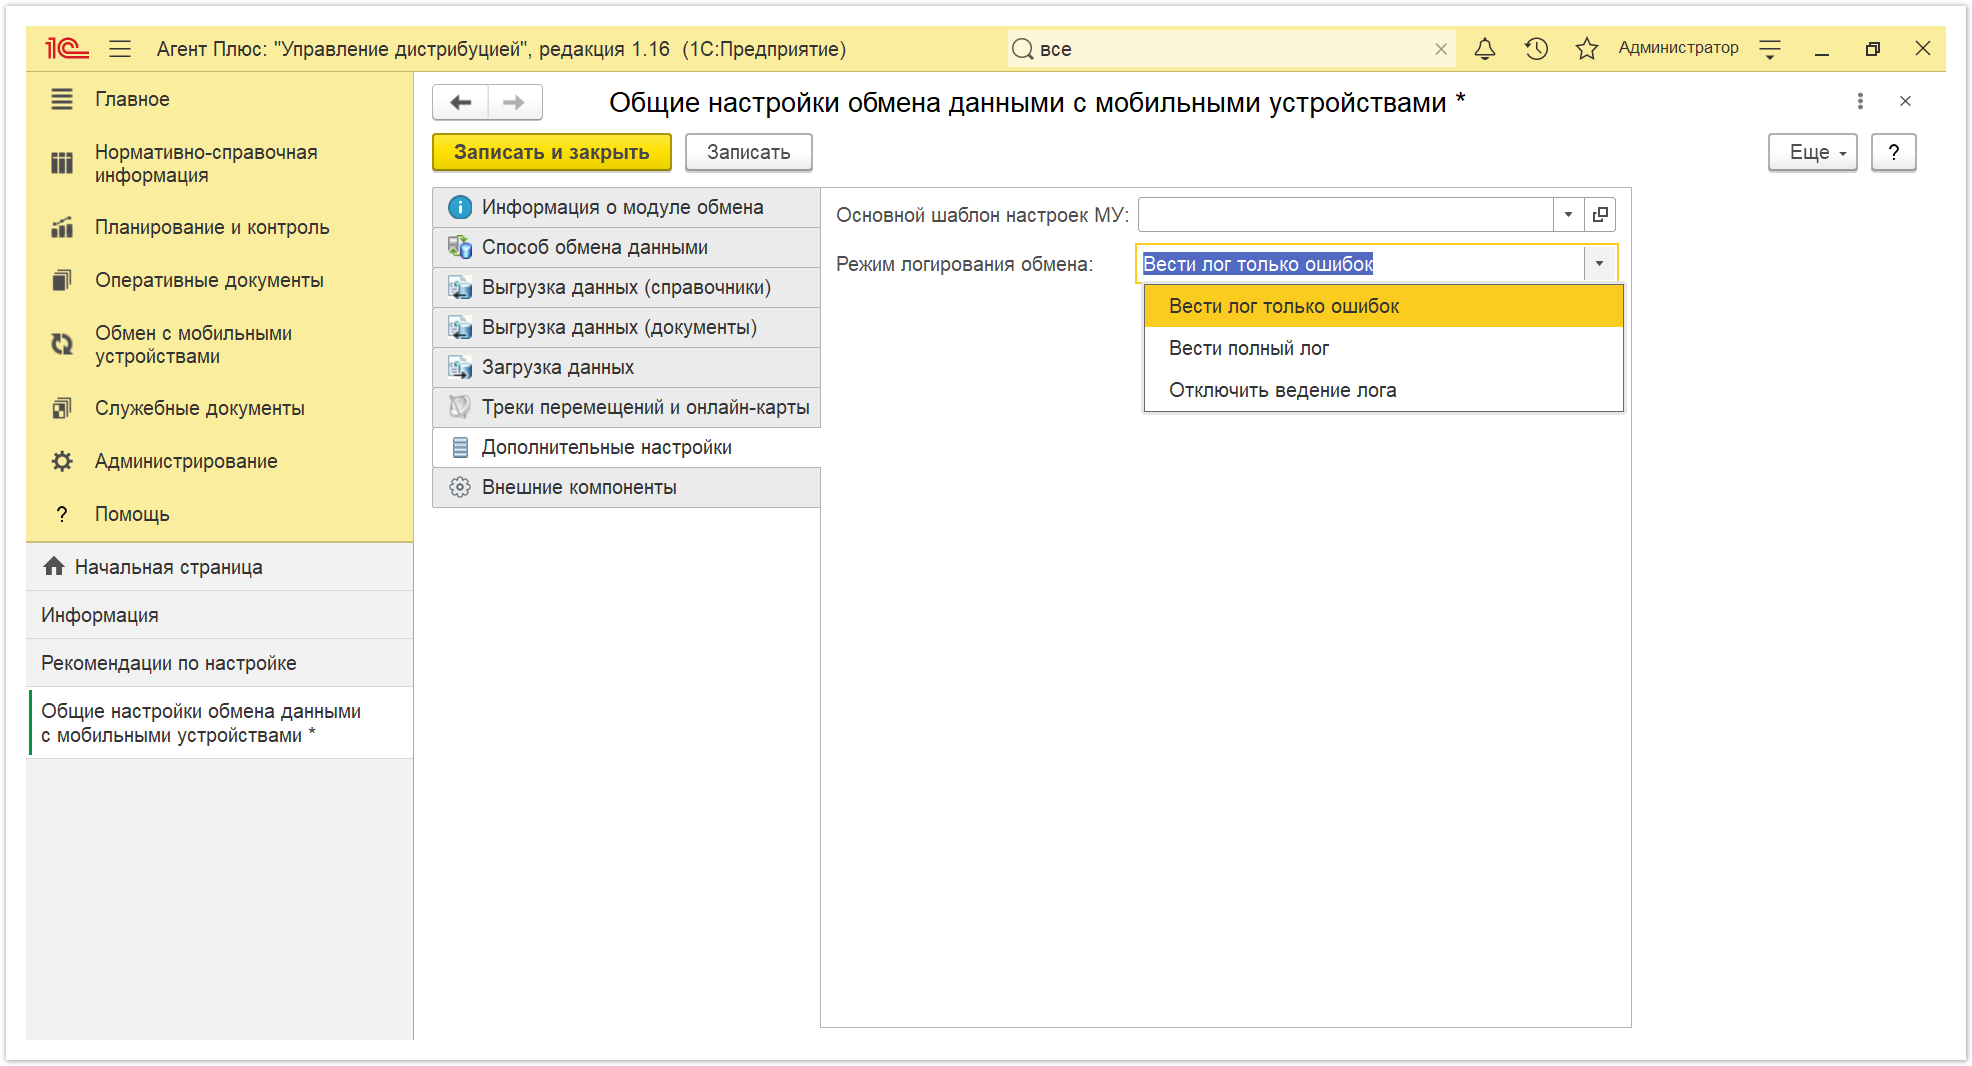The image size is (1972, 1066).
Task: Collapse Режим логирования обмена dropdown arrow
Action: pyautogui.click(x=1599, y=263)
